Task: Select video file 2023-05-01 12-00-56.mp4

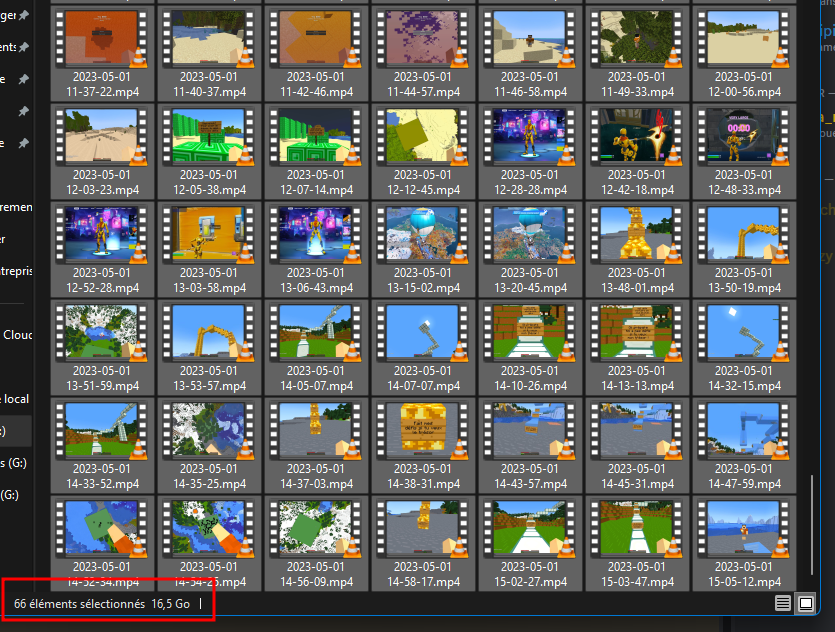Action: point(744,53)
